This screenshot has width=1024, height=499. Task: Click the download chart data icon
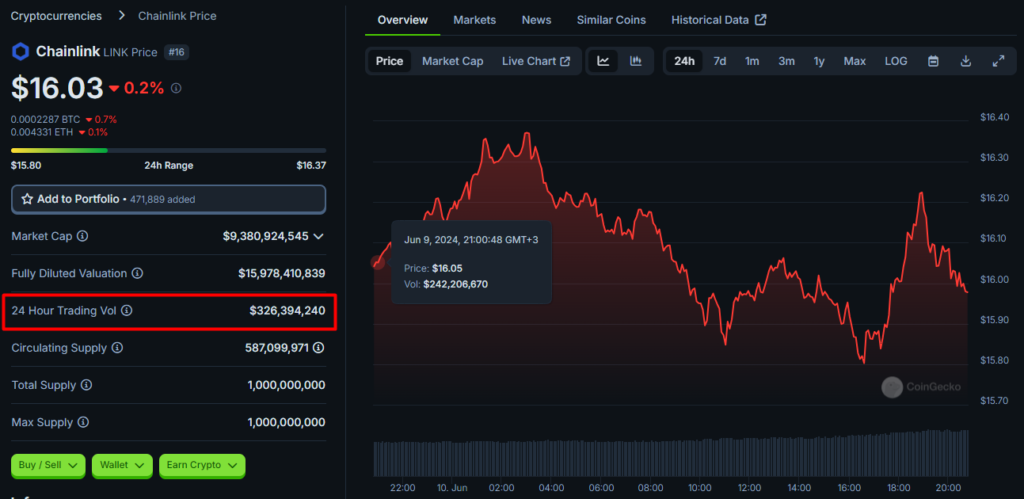pos(965,61)
